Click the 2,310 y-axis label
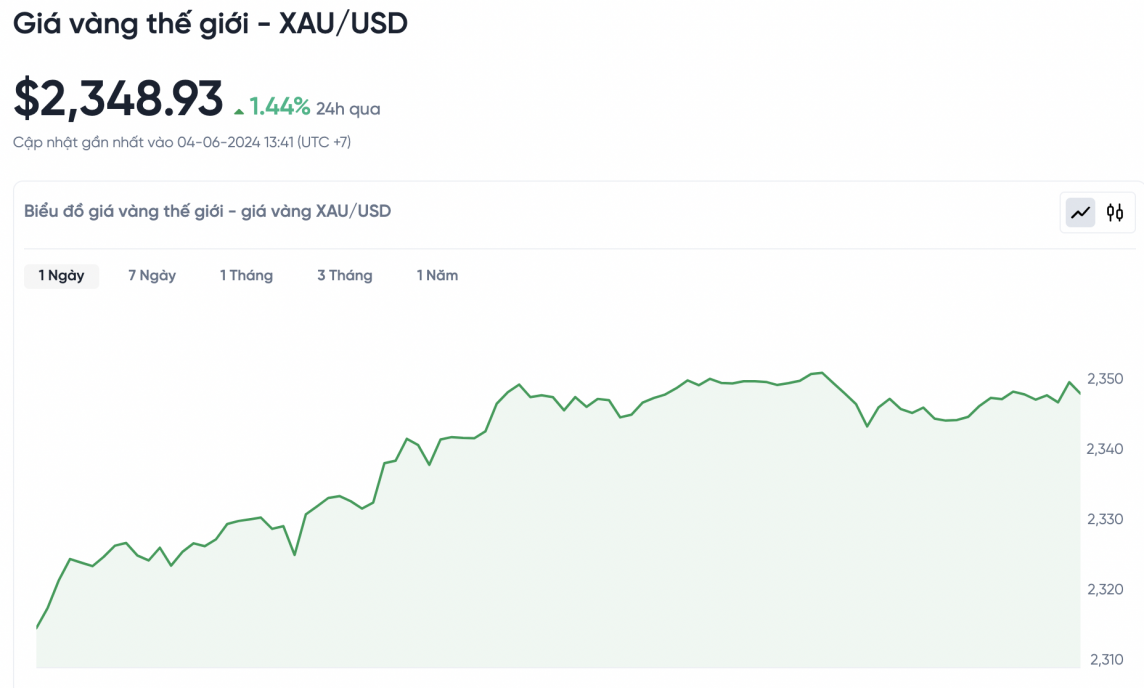 pyautogui.click(x=1105, y=659)
